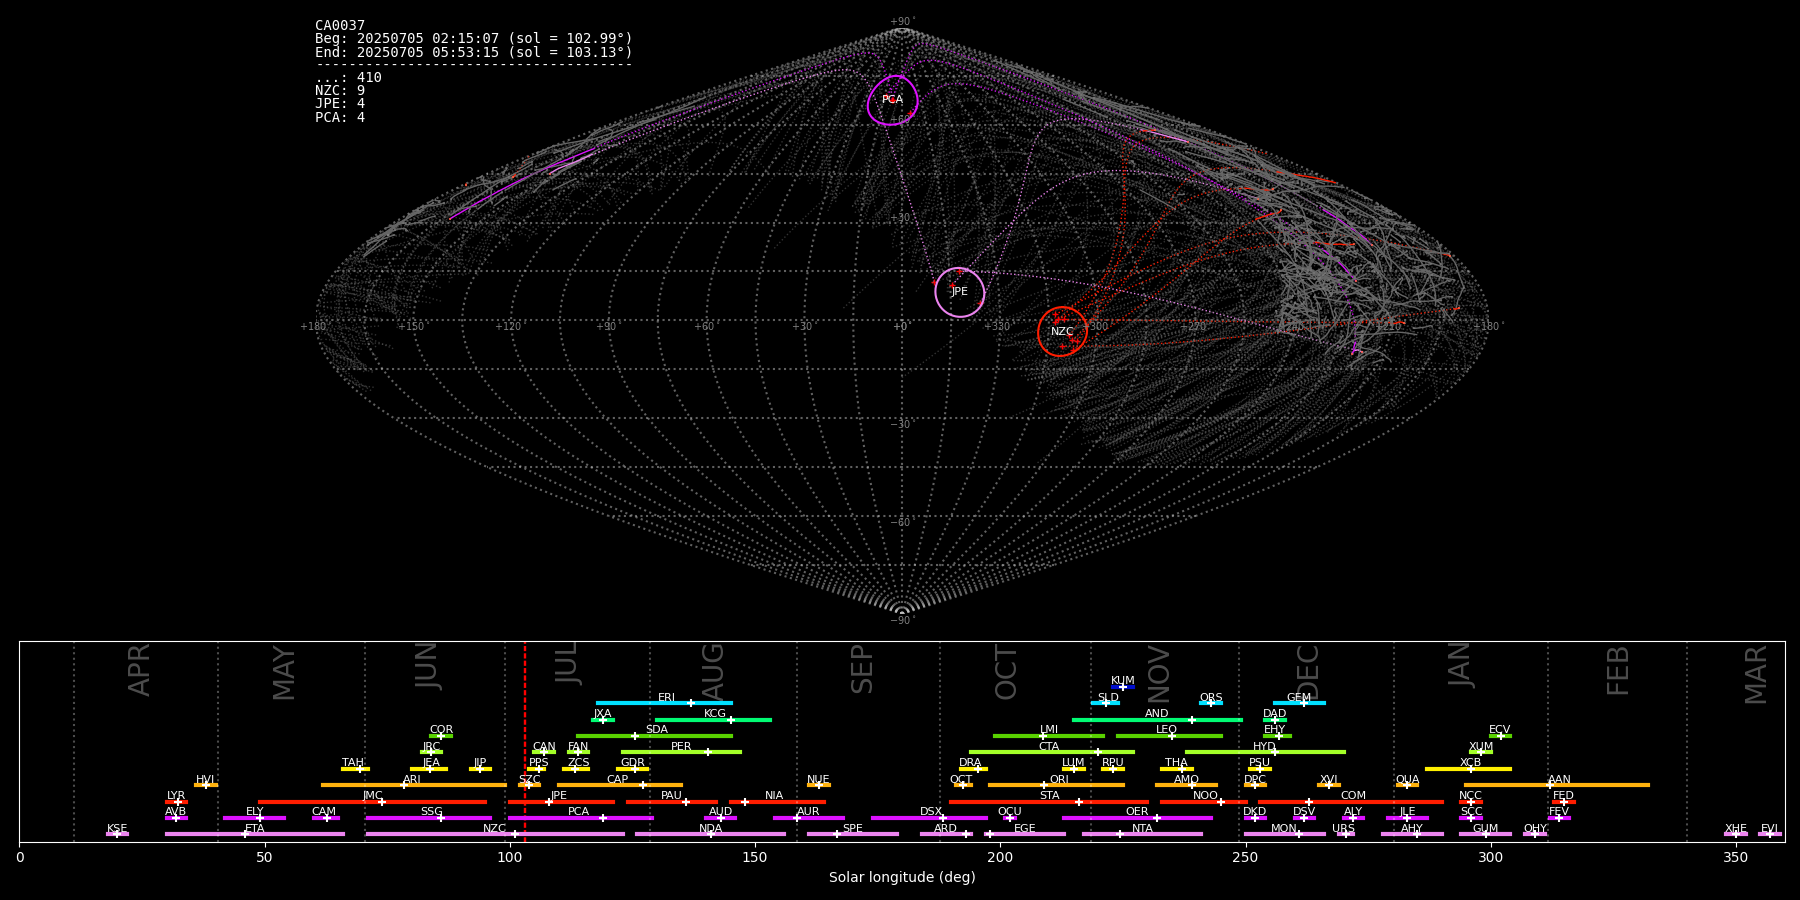Image resolution: width=1800 pixels, height=900 pixels.
Task: Click the CA0037 station title text
Action: 340,25
